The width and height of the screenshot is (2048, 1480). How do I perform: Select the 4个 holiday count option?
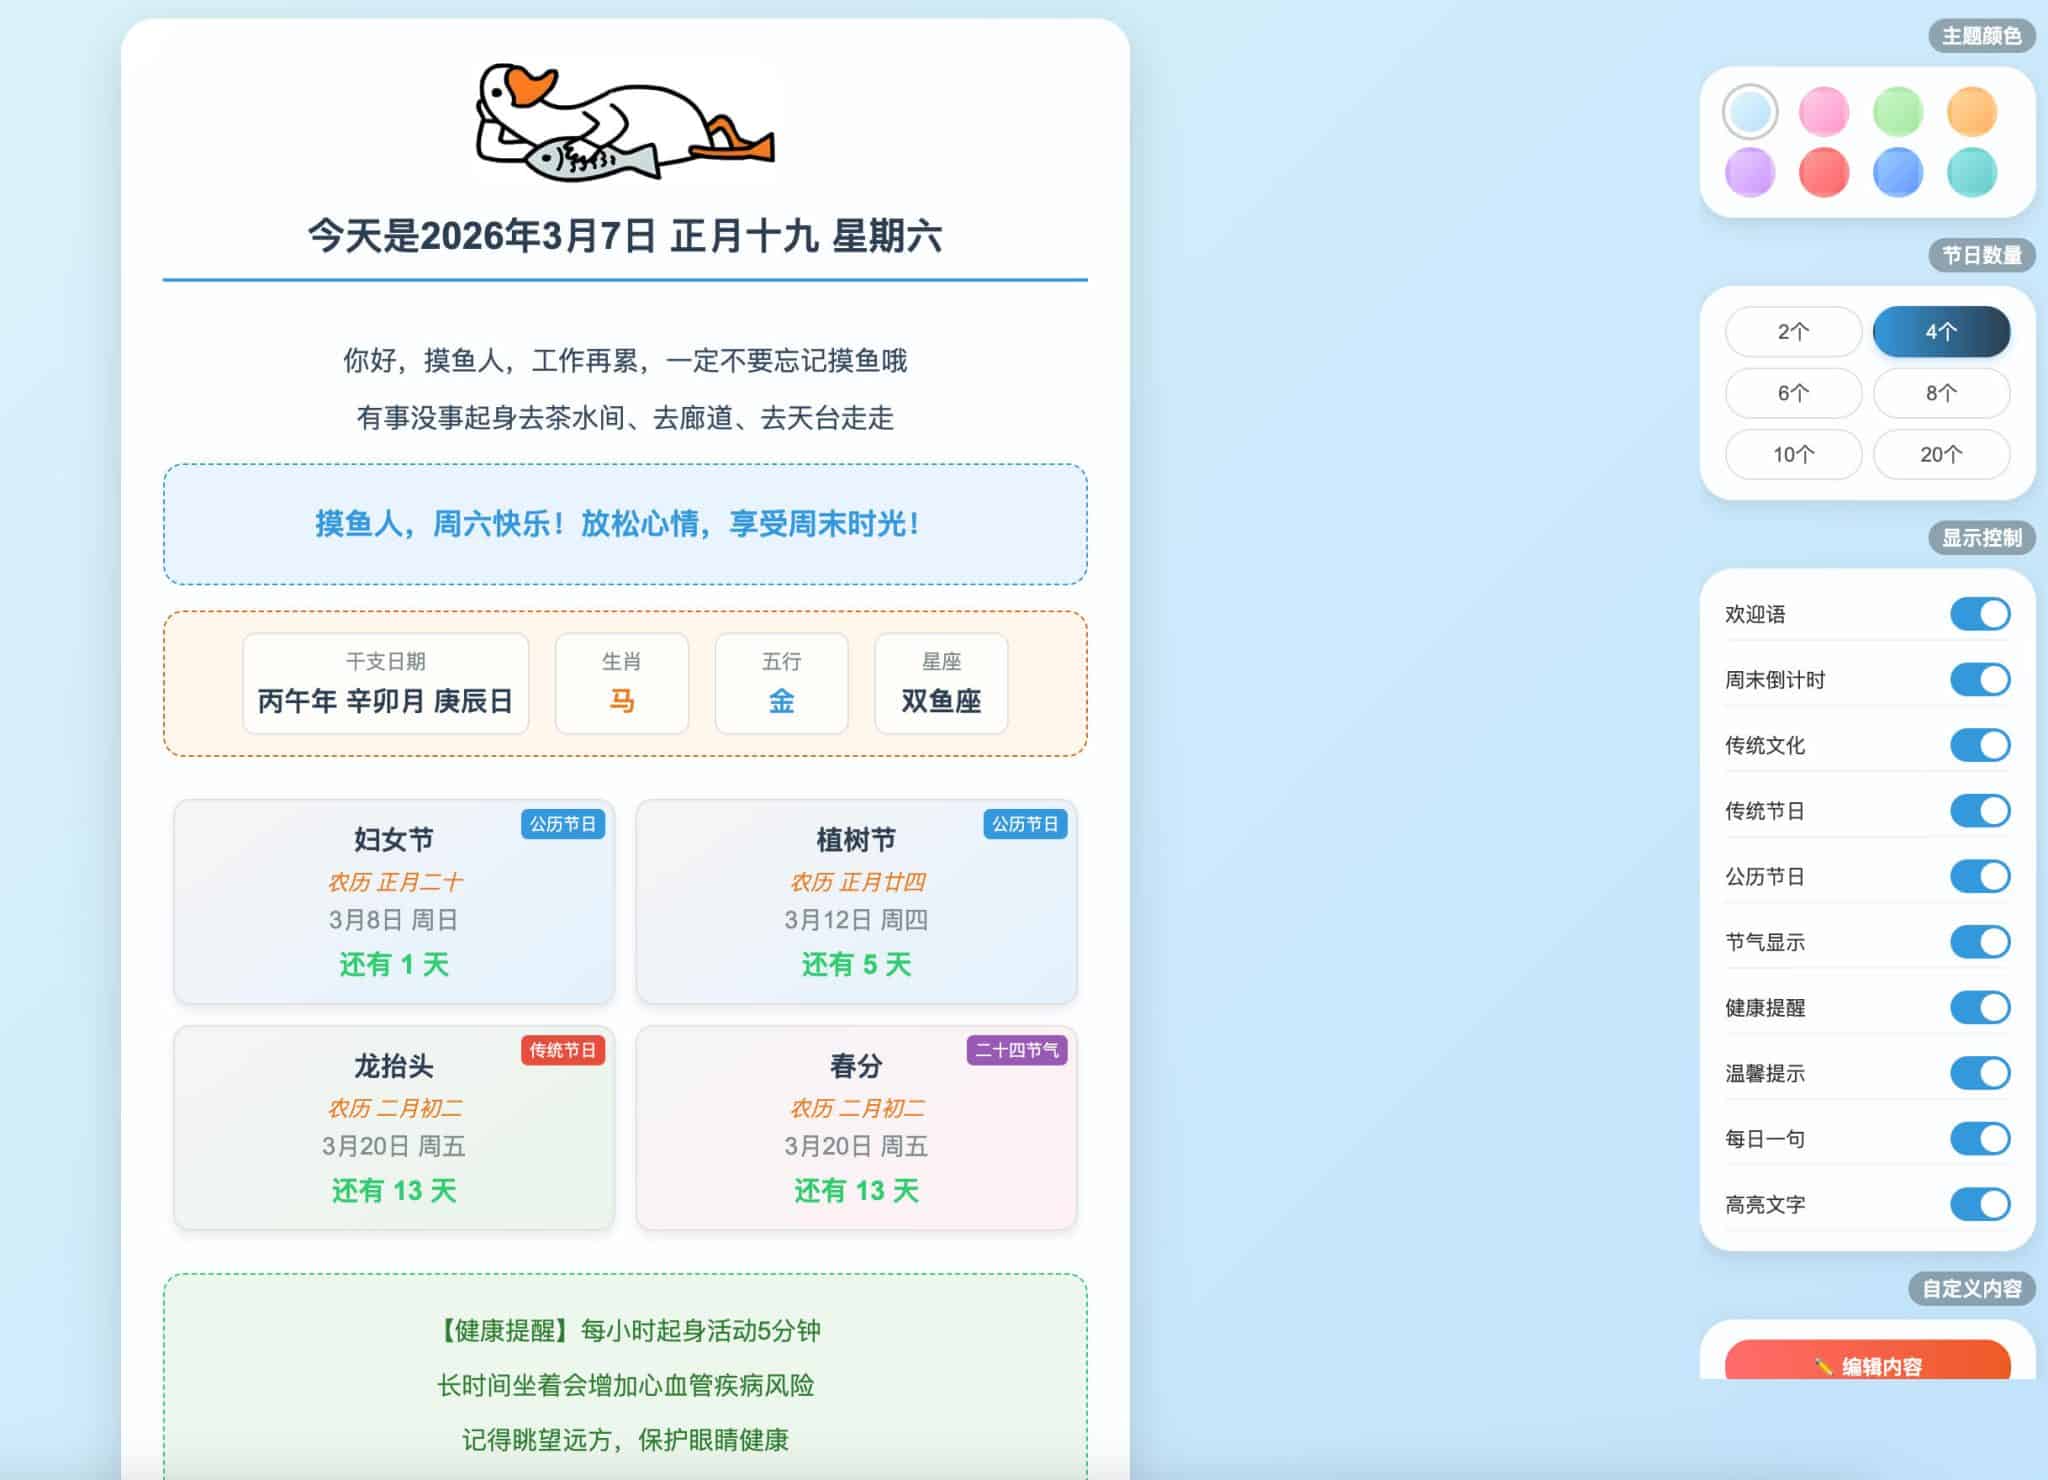(x=1941, y=332)
